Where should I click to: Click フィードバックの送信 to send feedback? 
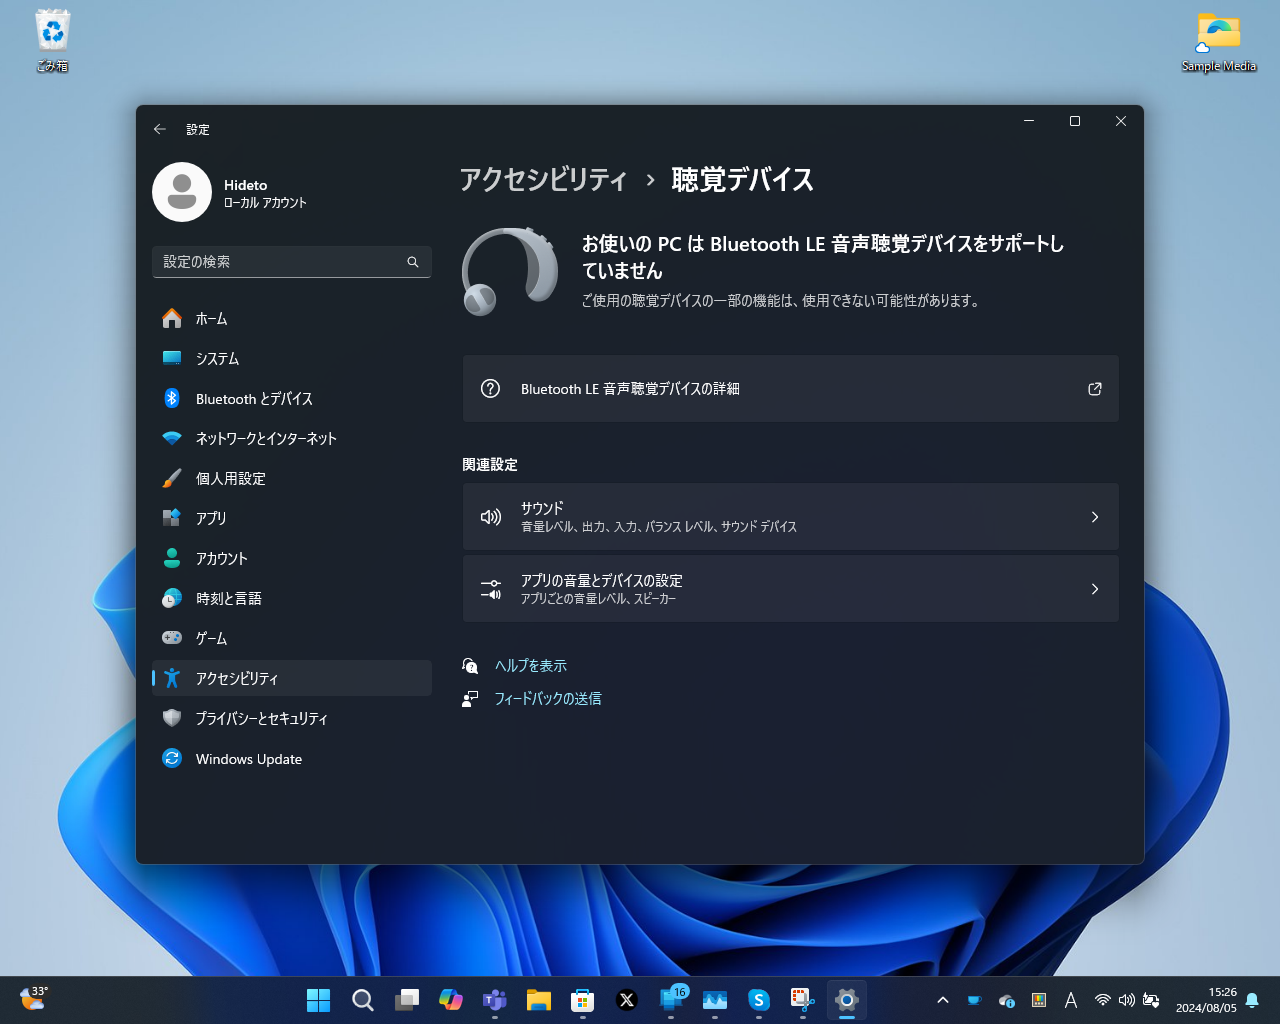tap(549, 698)
